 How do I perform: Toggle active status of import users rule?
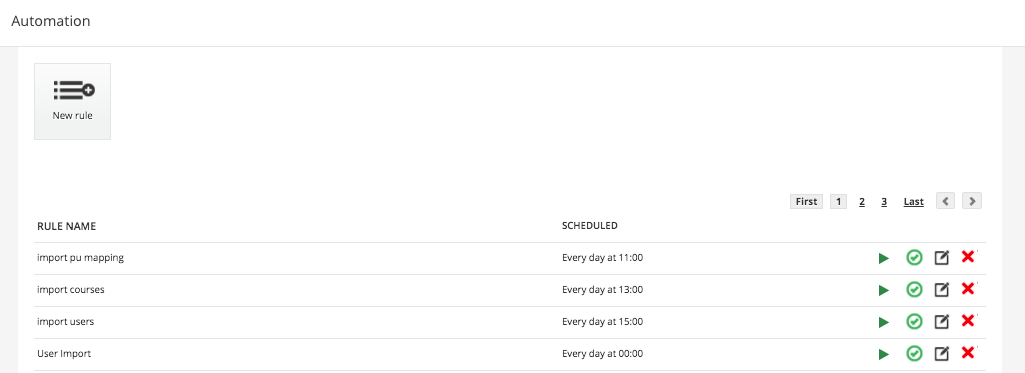[915, 321]
